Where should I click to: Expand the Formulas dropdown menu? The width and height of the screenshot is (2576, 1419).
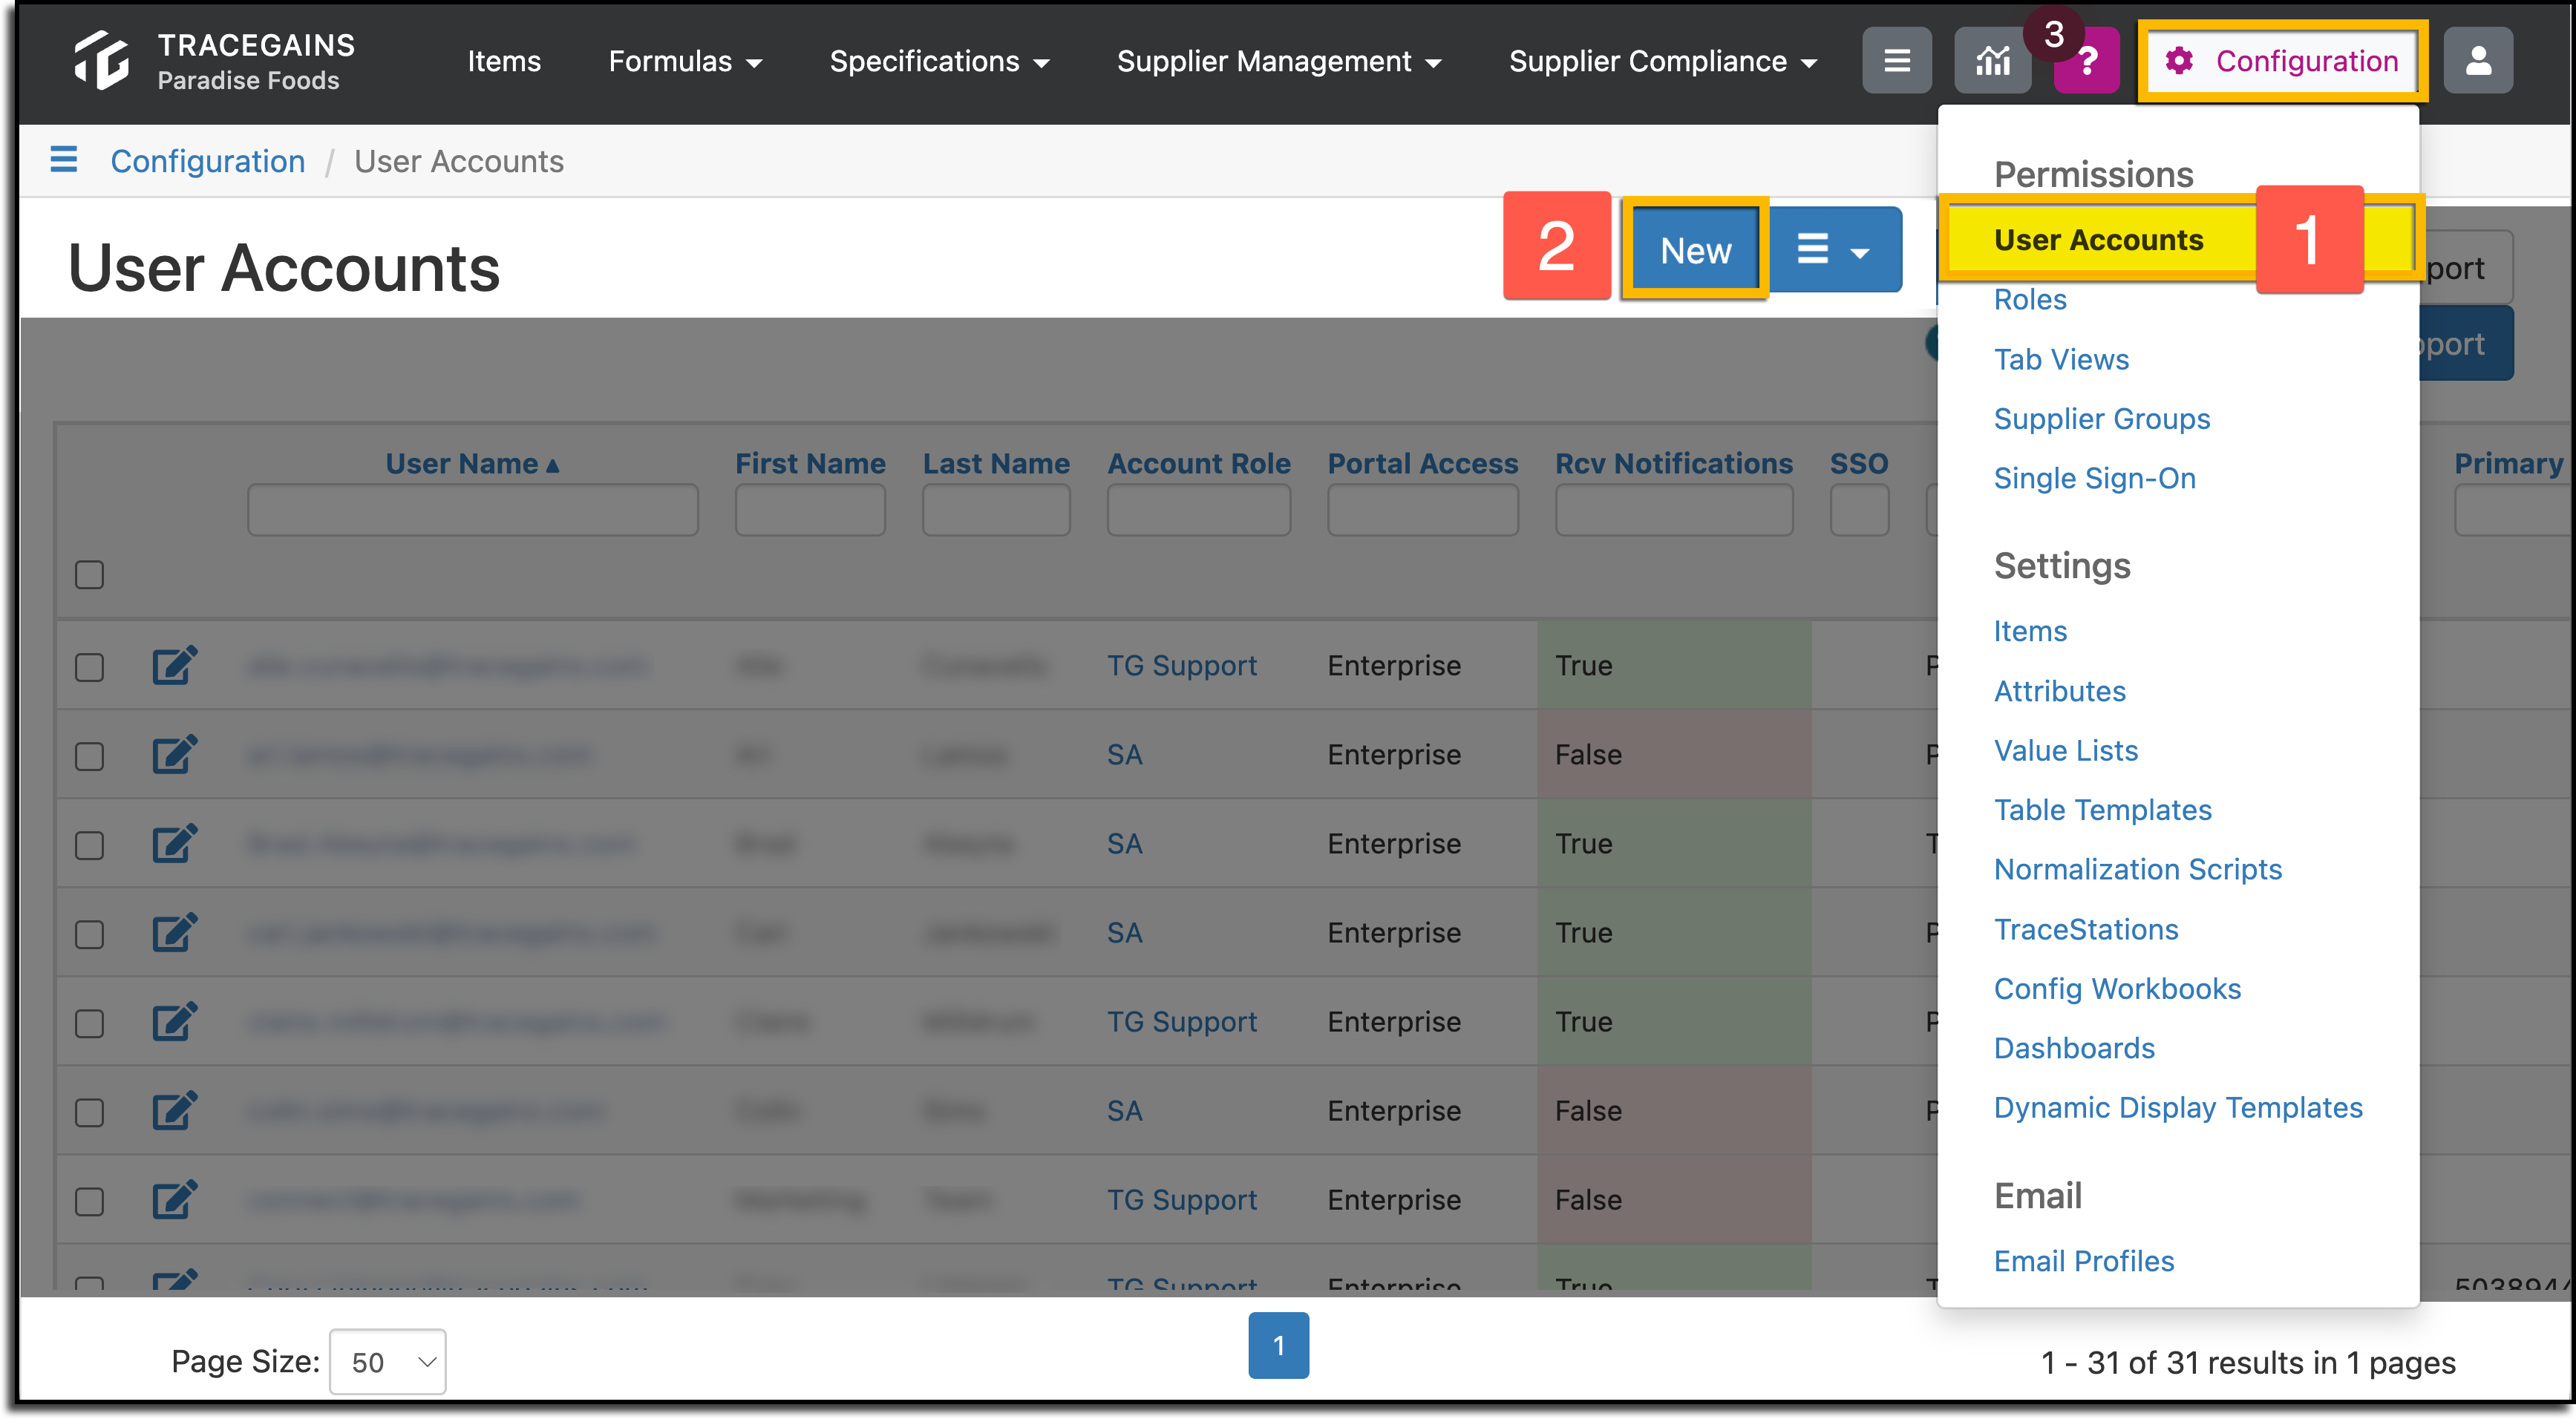click(685, 61)
